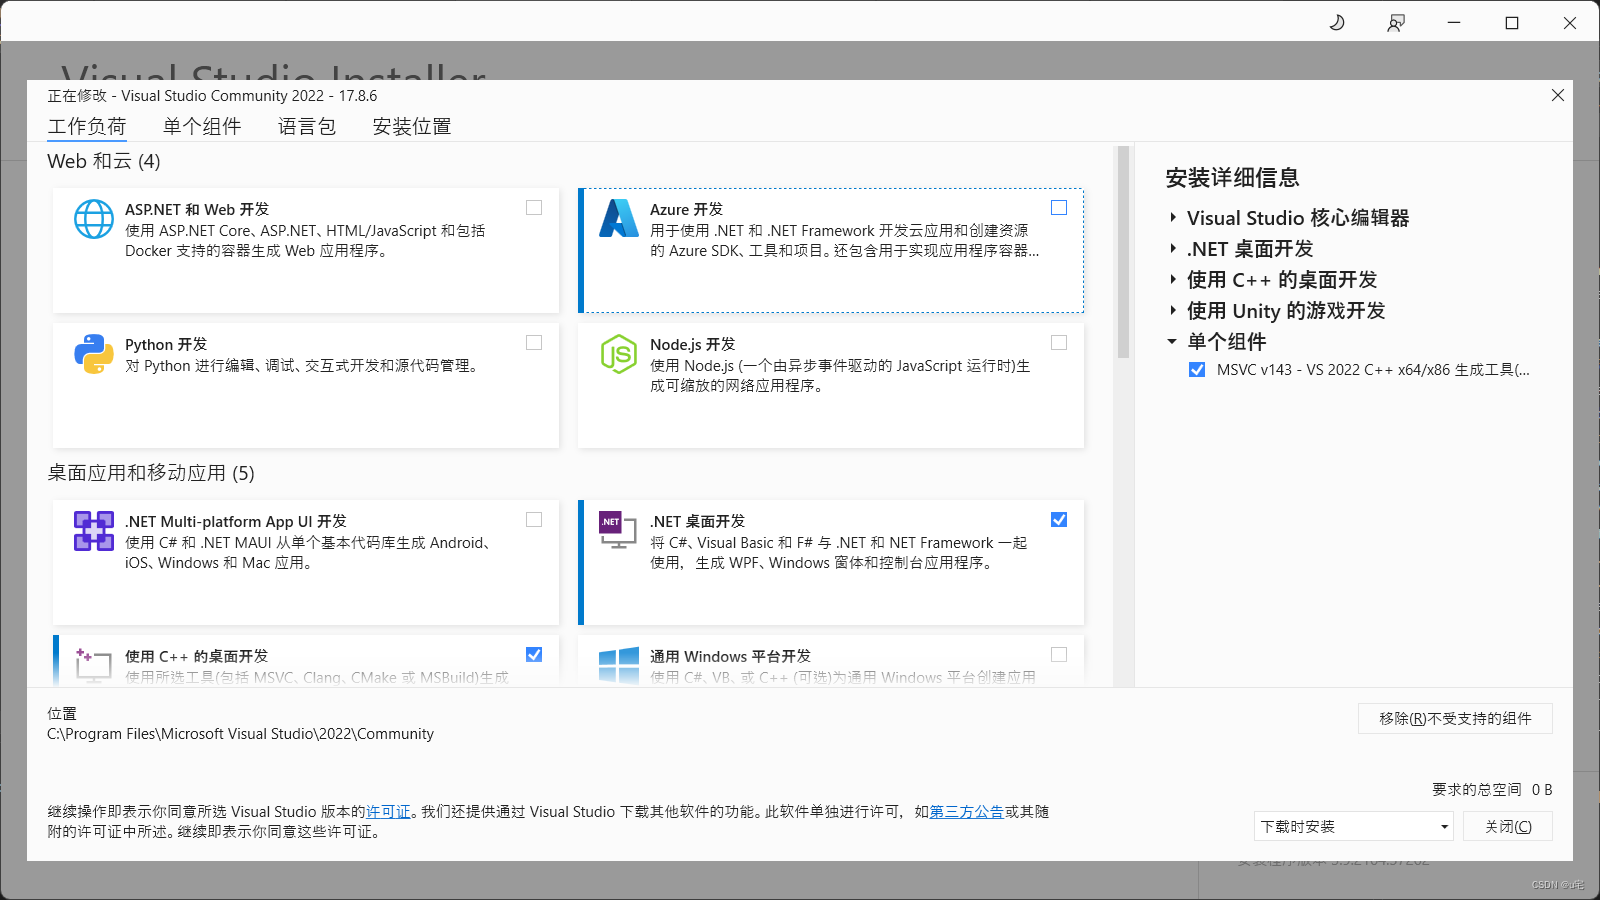
Task: Select the Python development workload card
Action: (306, 386)
